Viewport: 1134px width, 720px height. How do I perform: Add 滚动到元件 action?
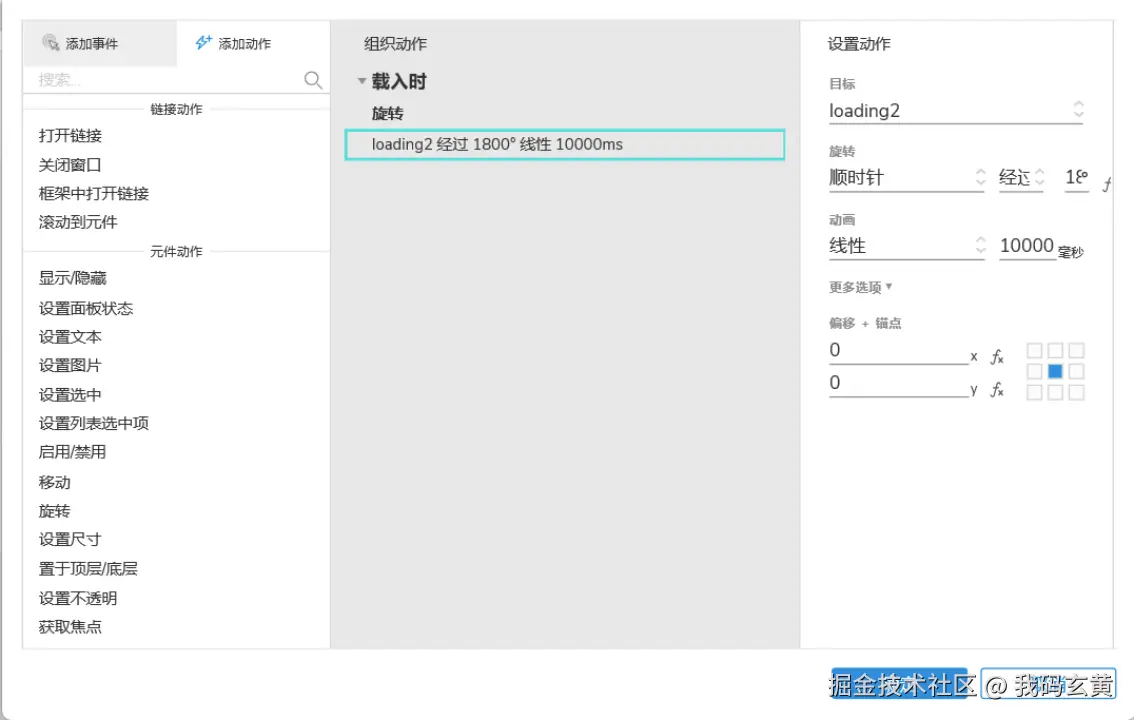pos(78,223)
